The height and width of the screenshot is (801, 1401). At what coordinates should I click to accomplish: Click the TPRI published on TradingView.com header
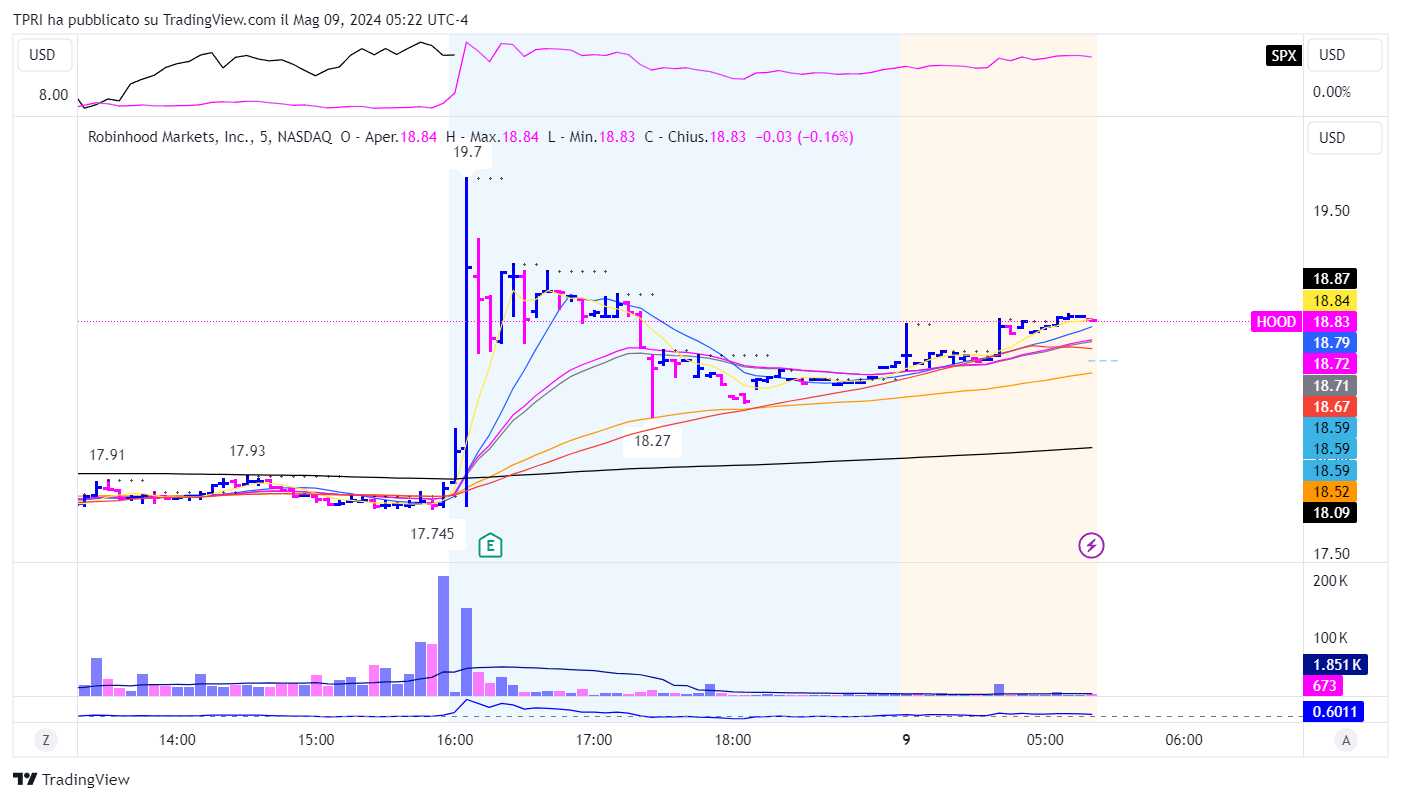[241, 19]
